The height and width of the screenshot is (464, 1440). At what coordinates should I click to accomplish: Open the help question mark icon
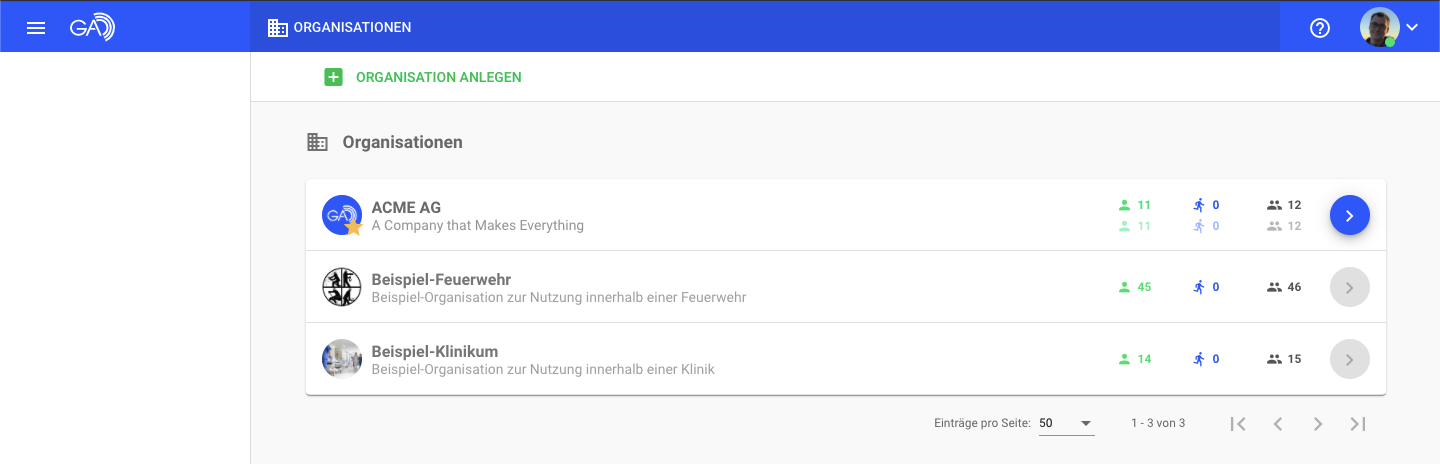pyautogui.click(x=1320, y=28)
